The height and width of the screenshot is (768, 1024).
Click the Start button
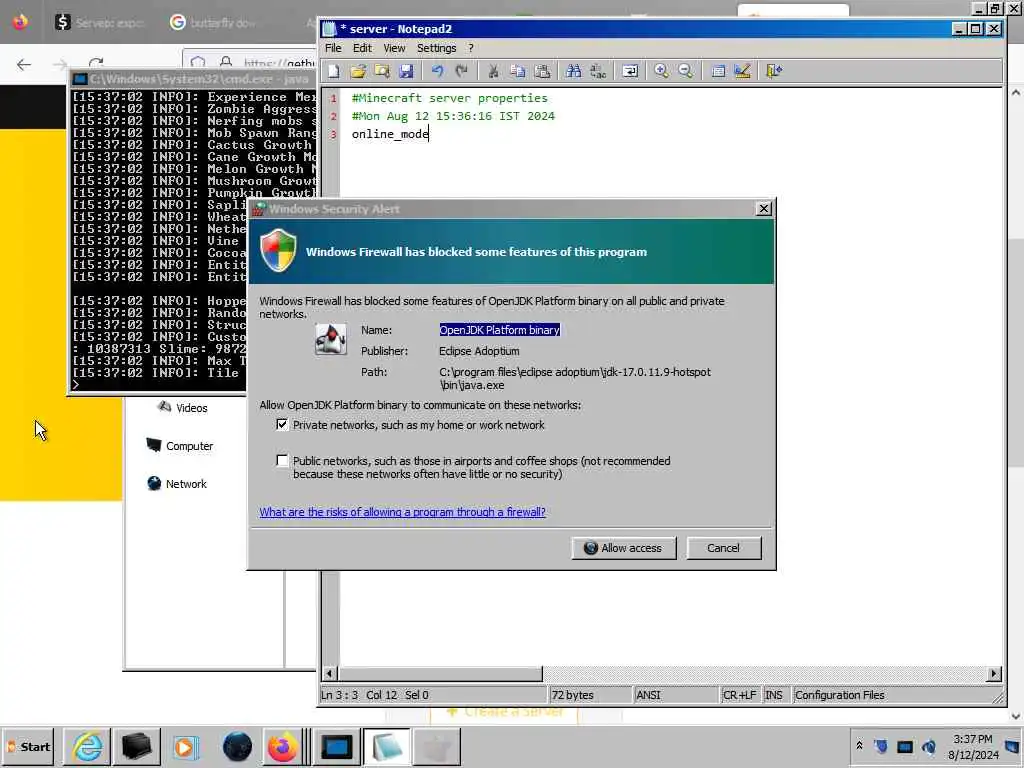[x=29, y=746]
